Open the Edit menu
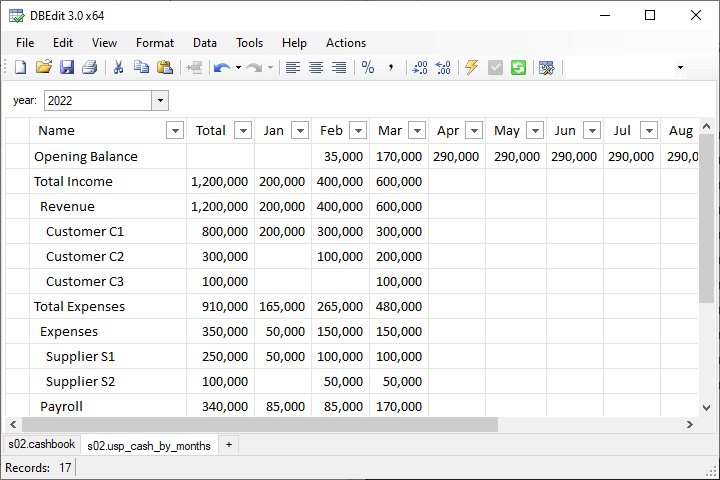The height and width of the screenshot is (480, 720). coord(62,43)
